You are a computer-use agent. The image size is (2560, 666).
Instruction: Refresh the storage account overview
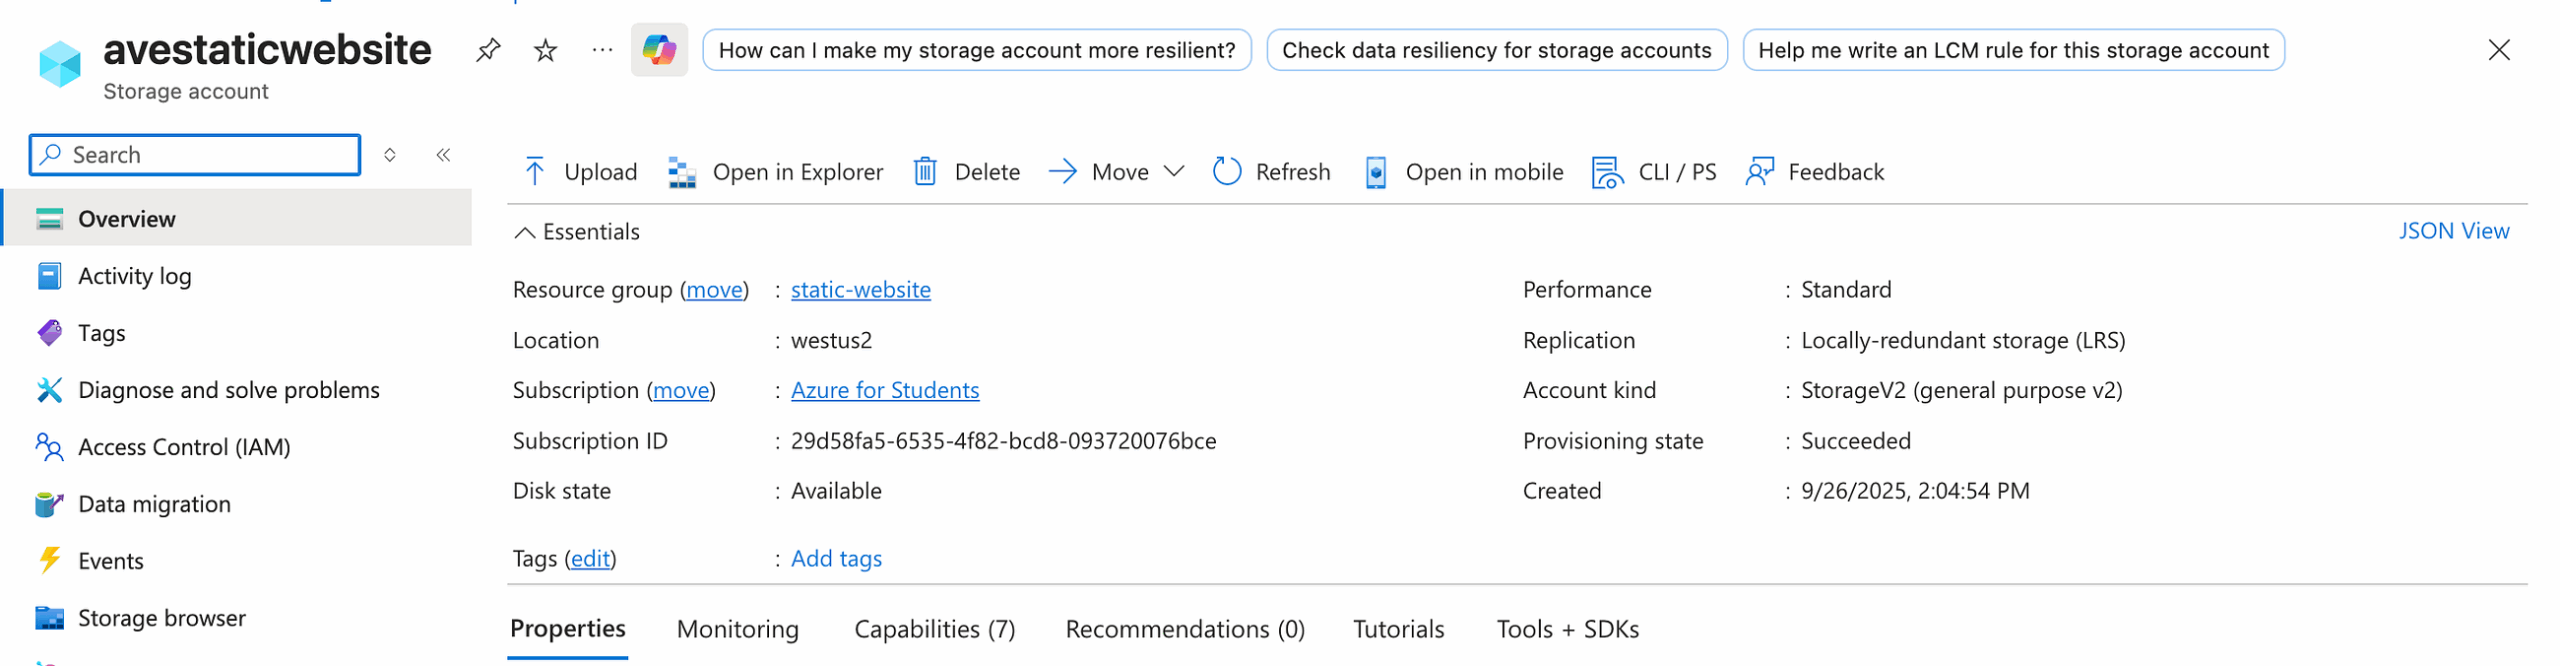1271,172
